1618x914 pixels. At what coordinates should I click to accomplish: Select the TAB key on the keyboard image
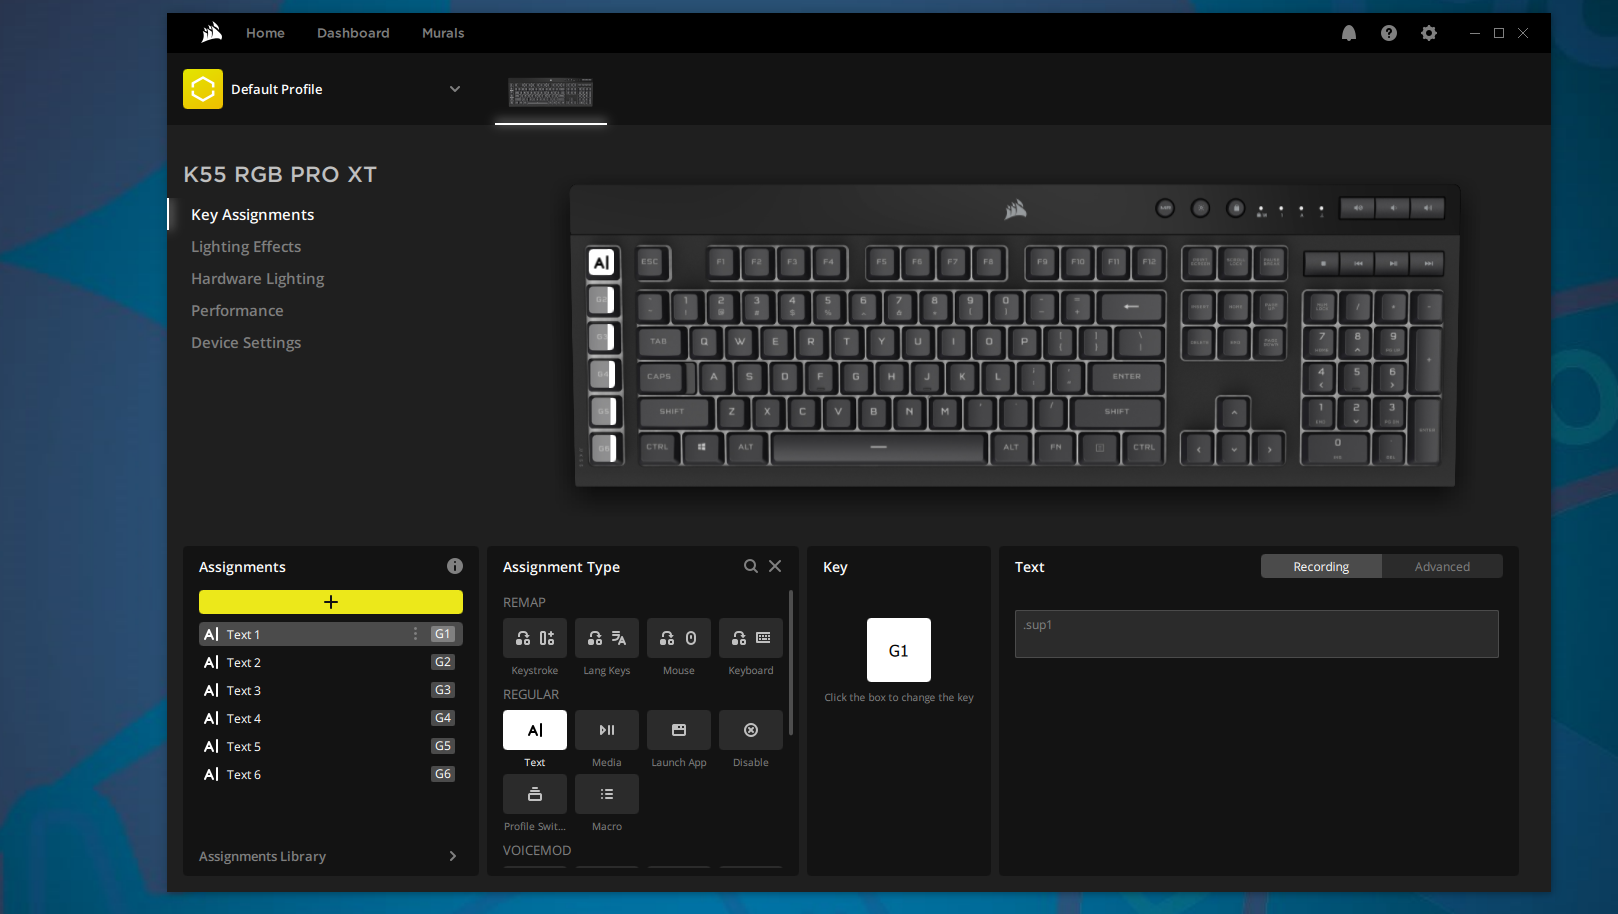click(659, 342)
